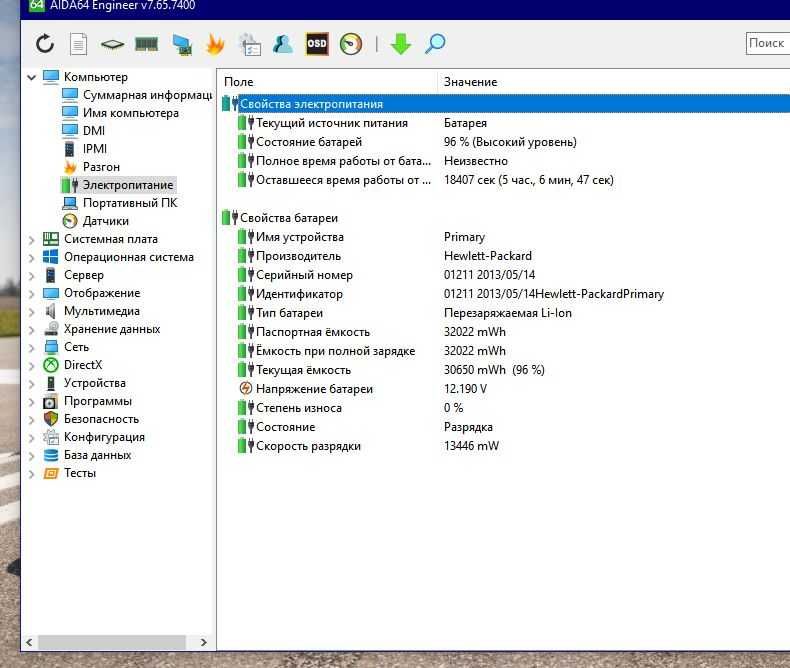Select the Электропитание tree item
The image size is (790, 668).
(128, 185)
